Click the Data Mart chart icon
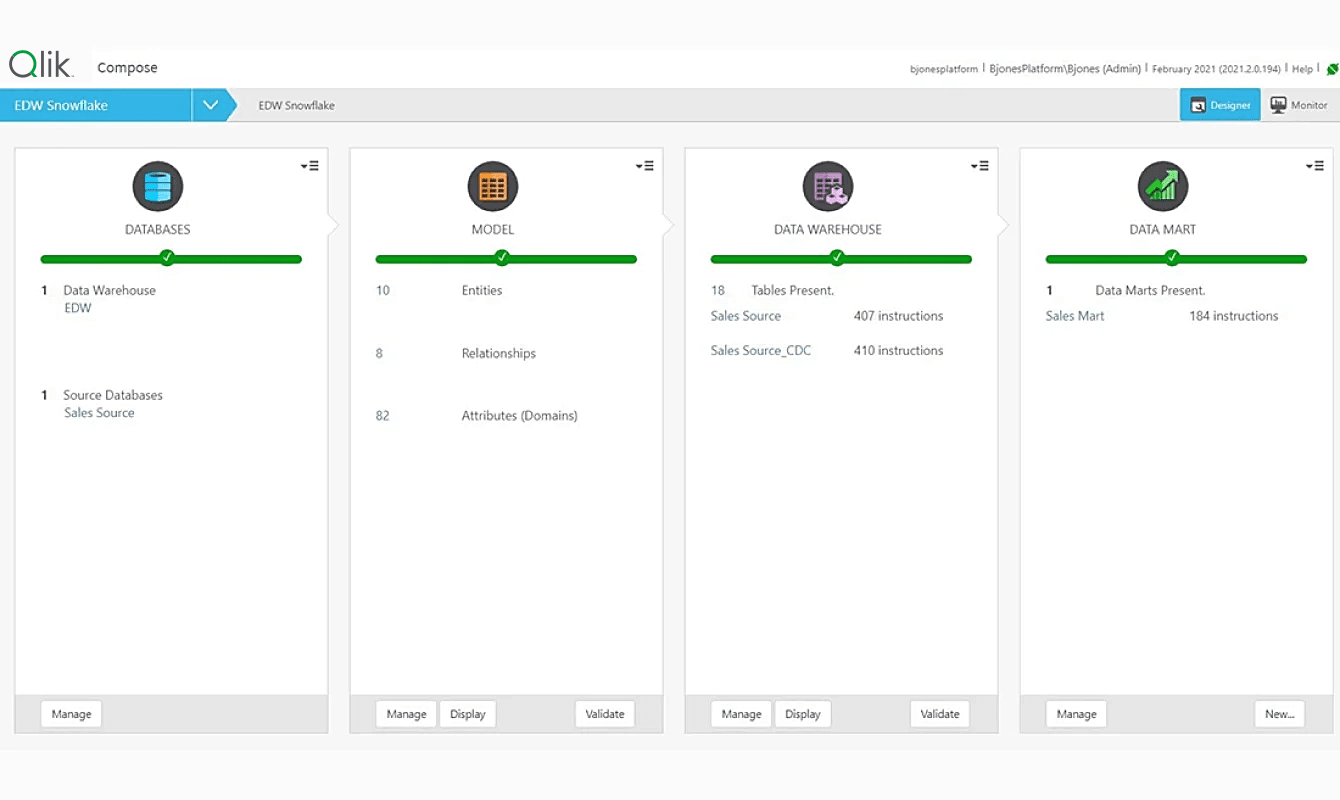 [x=1163, y=187]
